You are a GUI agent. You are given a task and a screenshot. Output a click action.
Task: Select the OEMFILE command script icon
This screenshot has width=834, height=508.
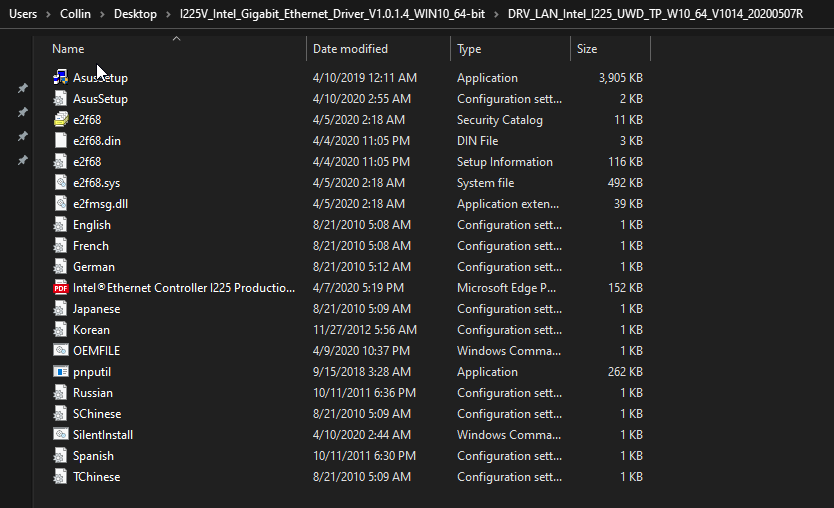click(61, 350)
